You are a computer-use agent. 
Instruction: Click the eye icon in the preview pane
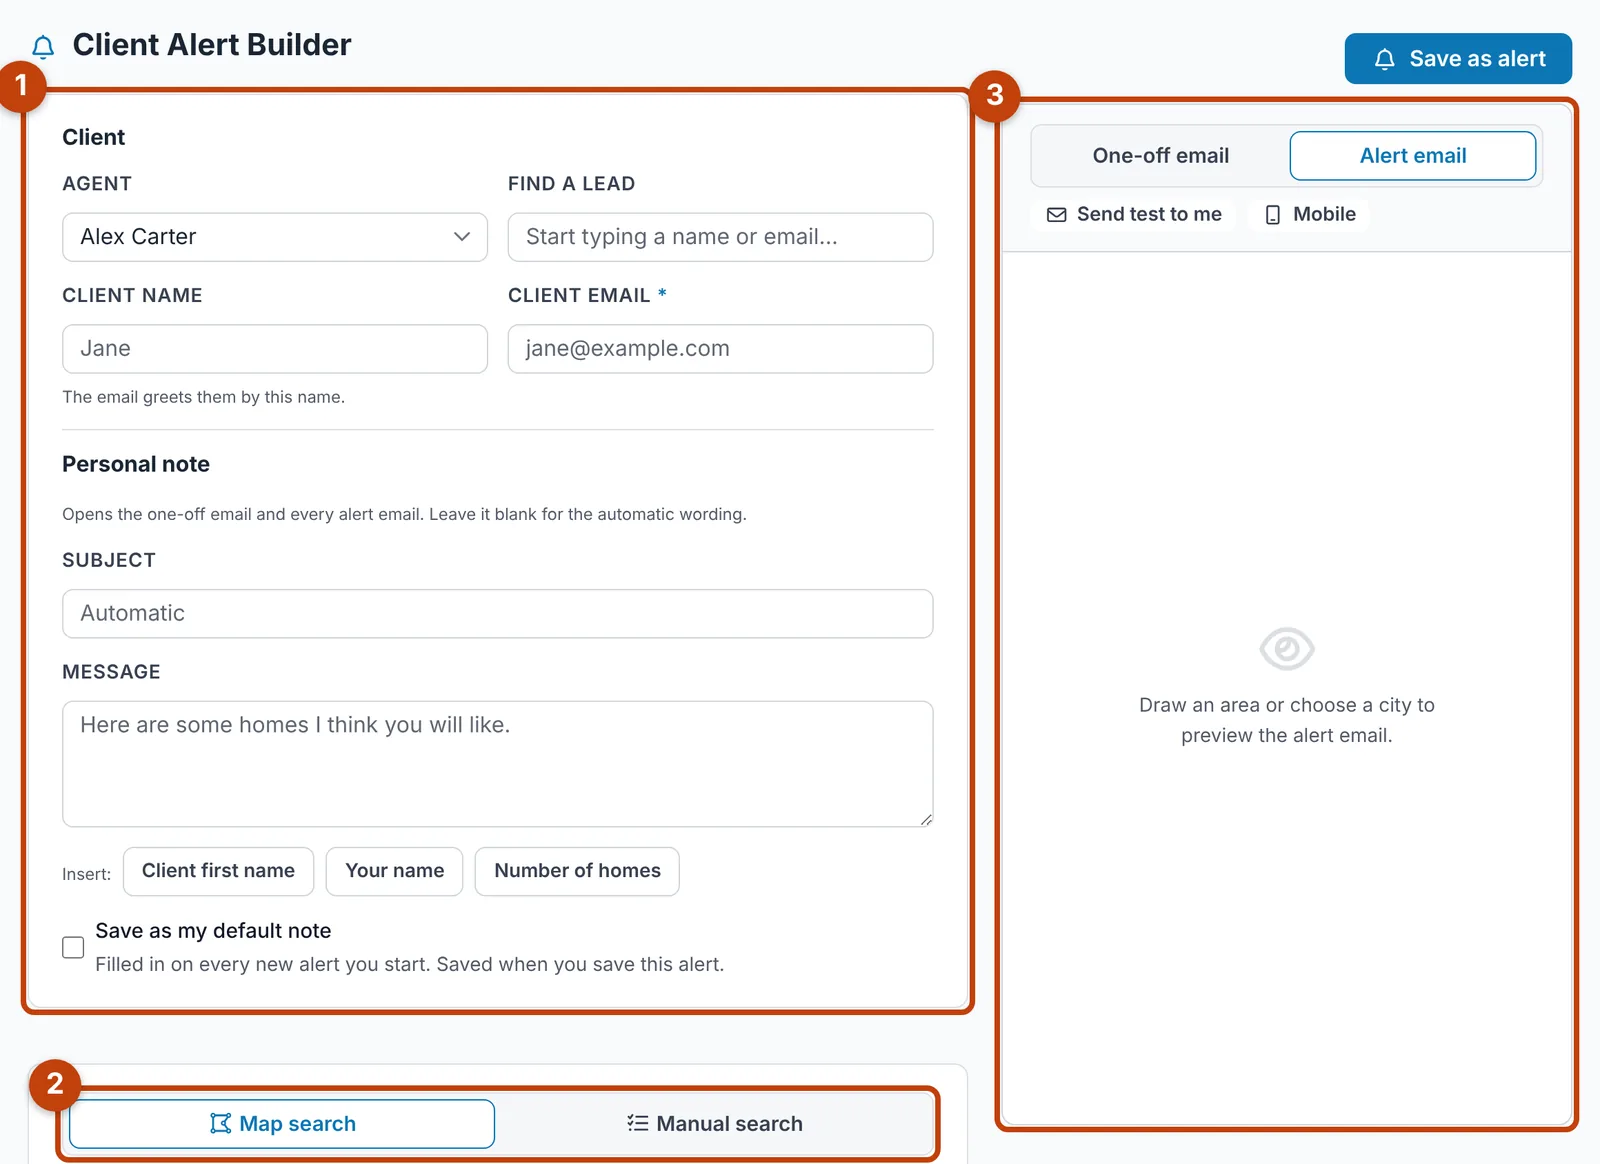[x=1287, y=649]
